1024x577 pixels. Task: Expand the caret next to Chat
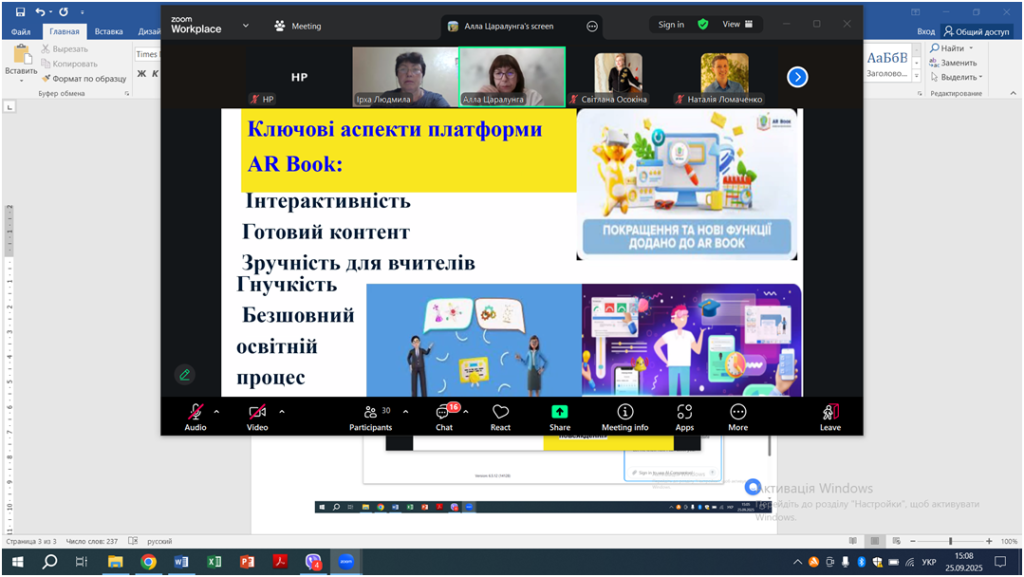click(466, 412)
